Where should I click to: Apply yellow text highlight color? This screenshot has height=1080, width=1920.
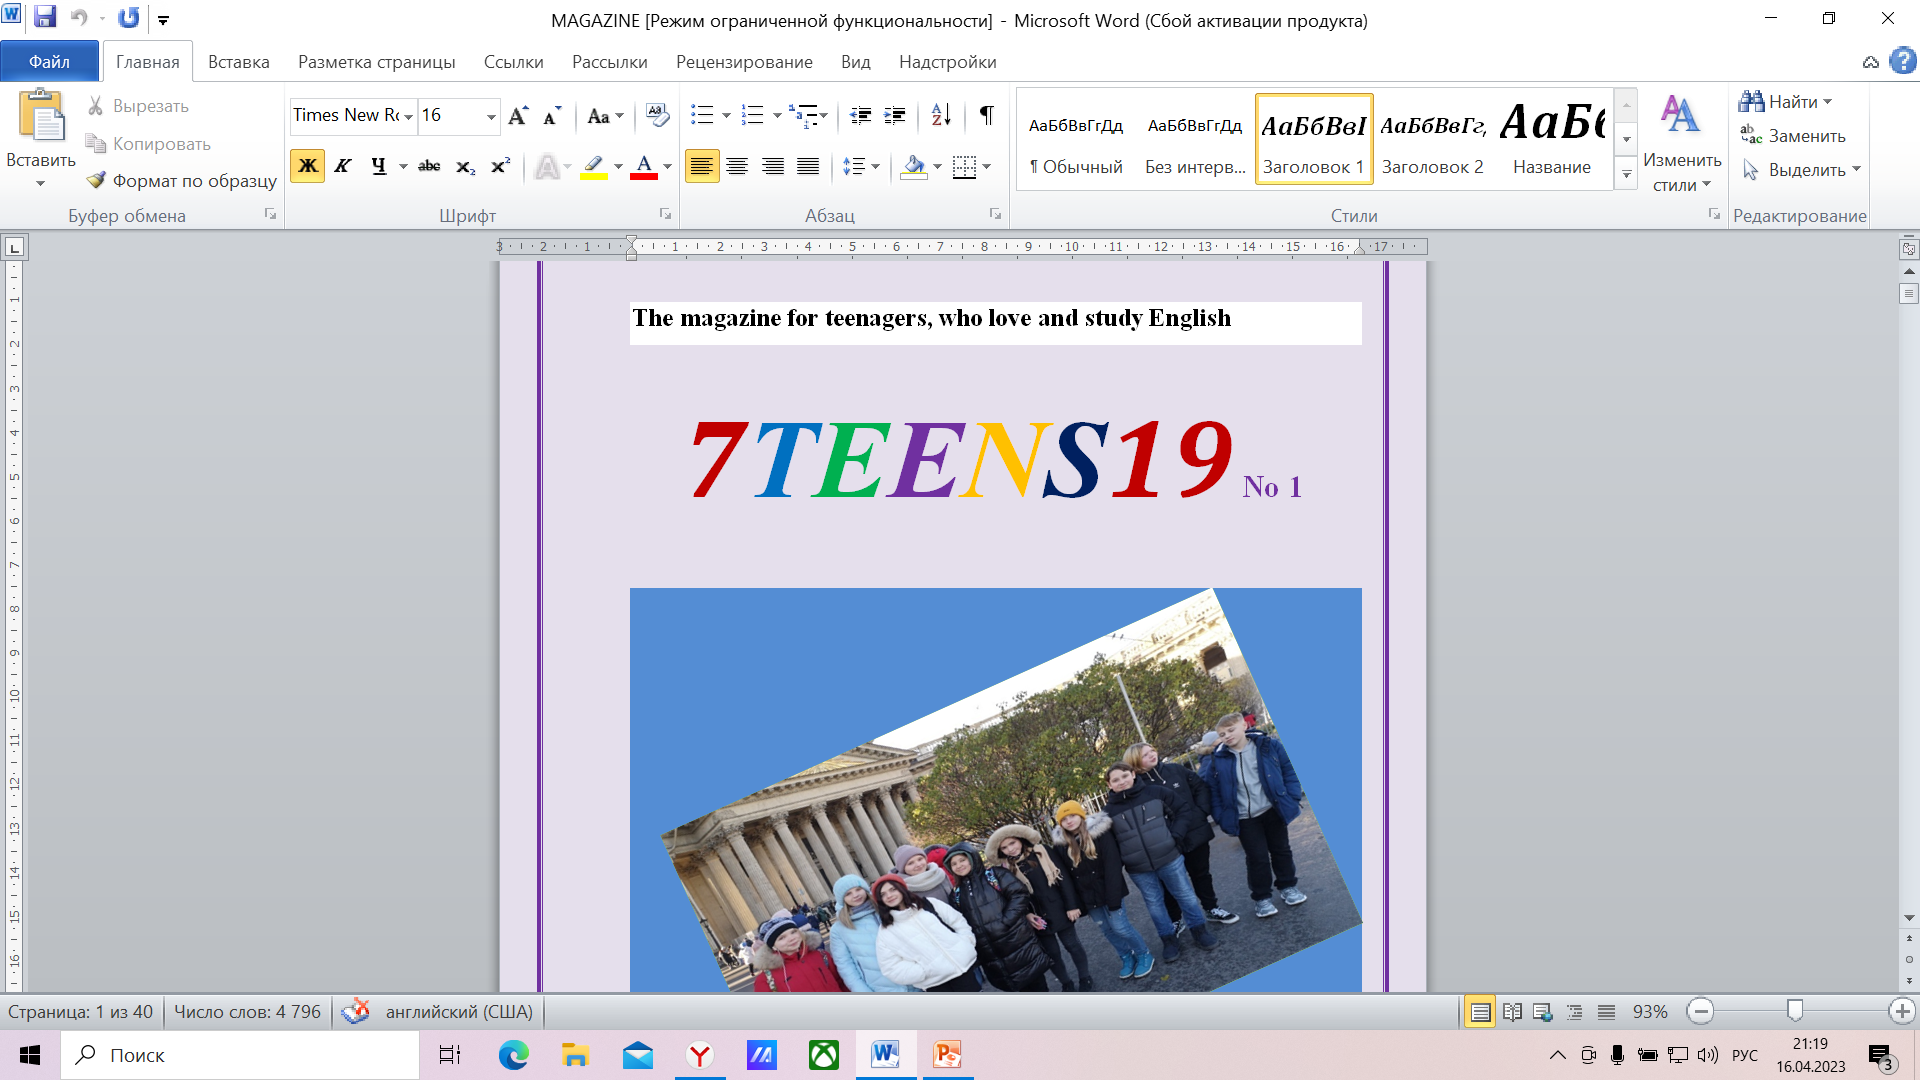point(594,166)
